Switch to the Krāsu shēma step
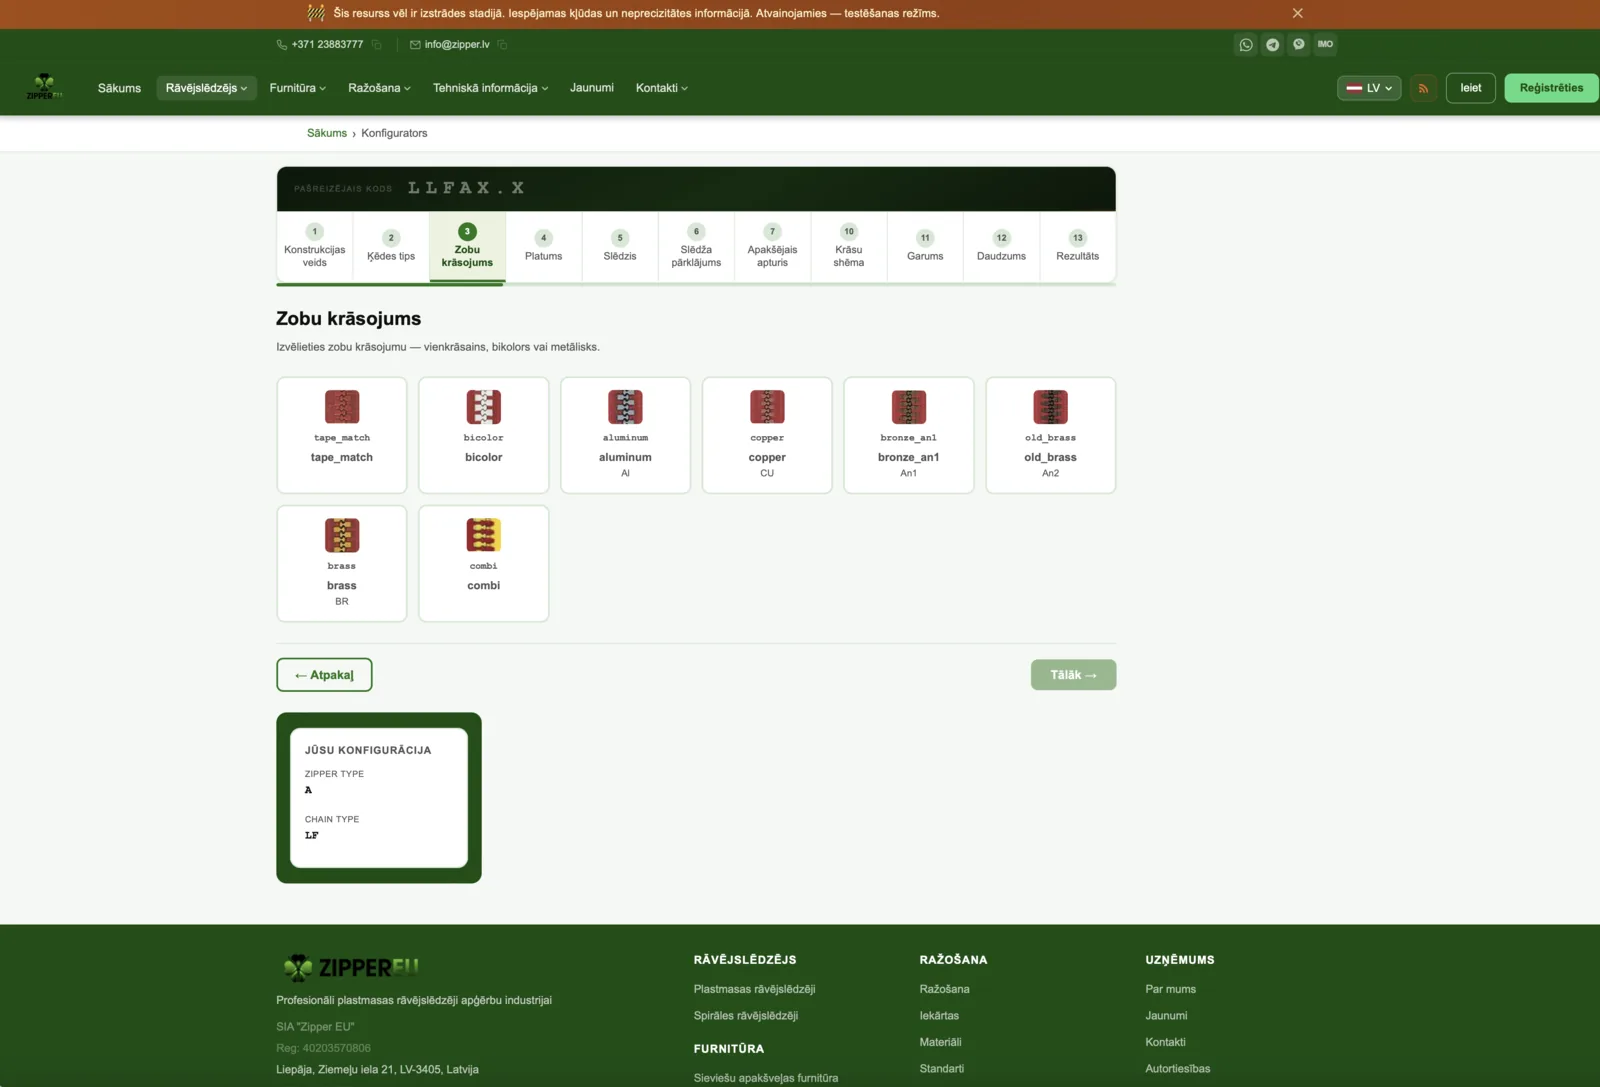 [x=849, y=247]
